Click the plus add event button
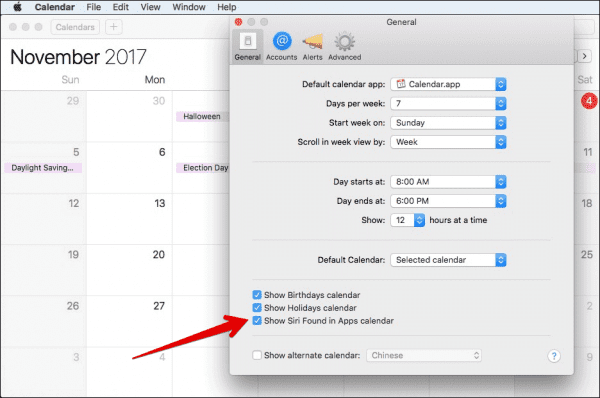This screenshot has height=398, width=600. pyautogui.click(x=114, y=27)
